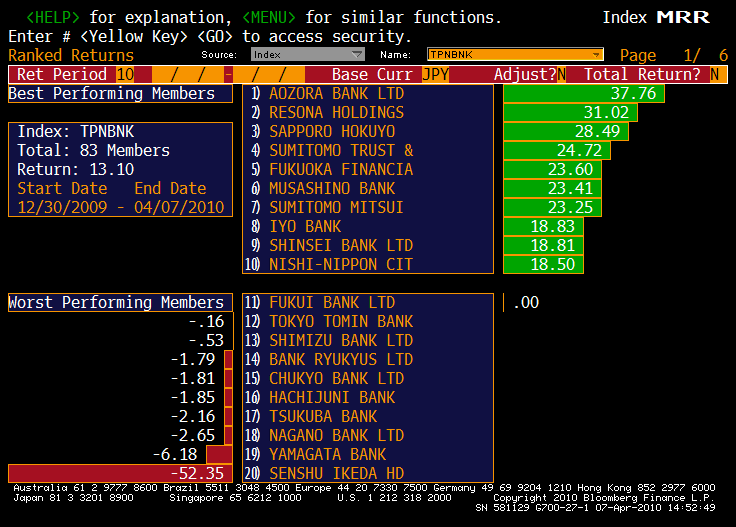
Task: Click the -2.65 return value
Action: pos(193,435)
